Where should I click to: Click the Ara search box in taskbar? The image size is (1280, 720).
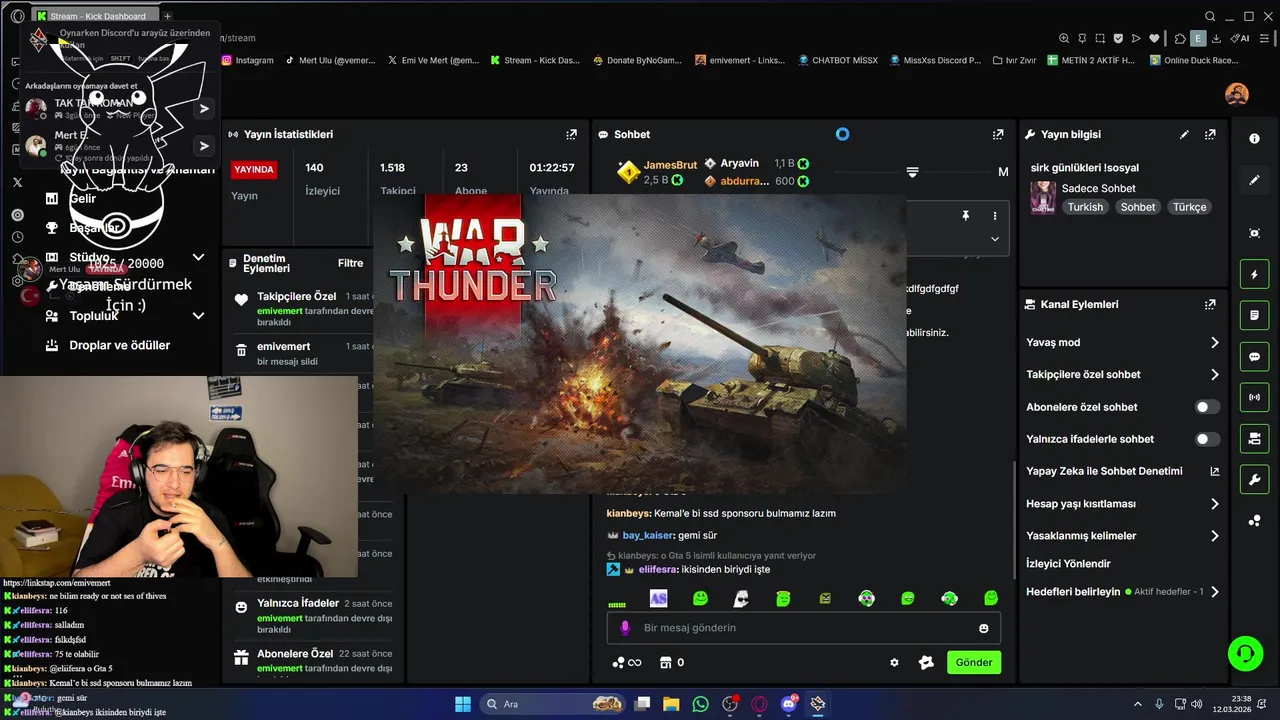coord(552,704)
